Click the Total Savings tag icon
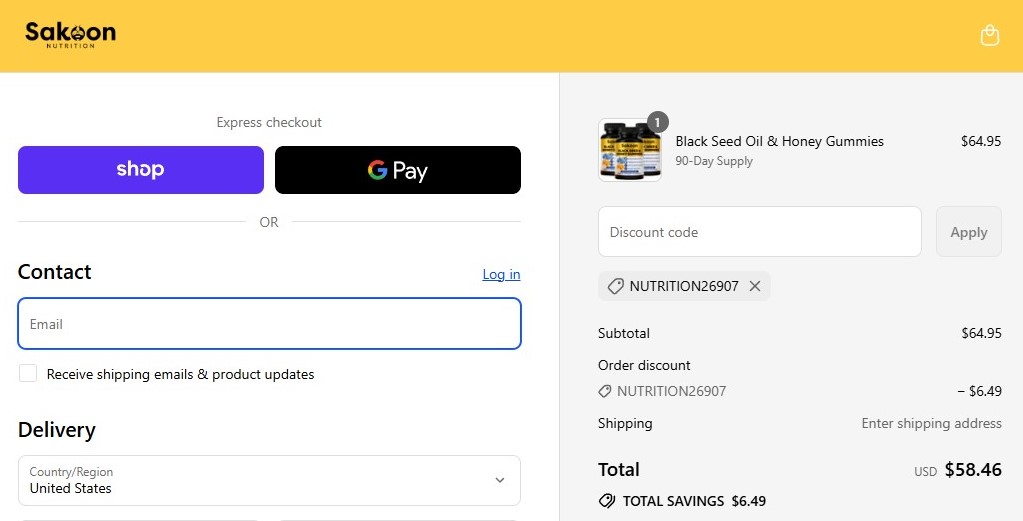Screen dimensions: 1023x521 (606, 501)
